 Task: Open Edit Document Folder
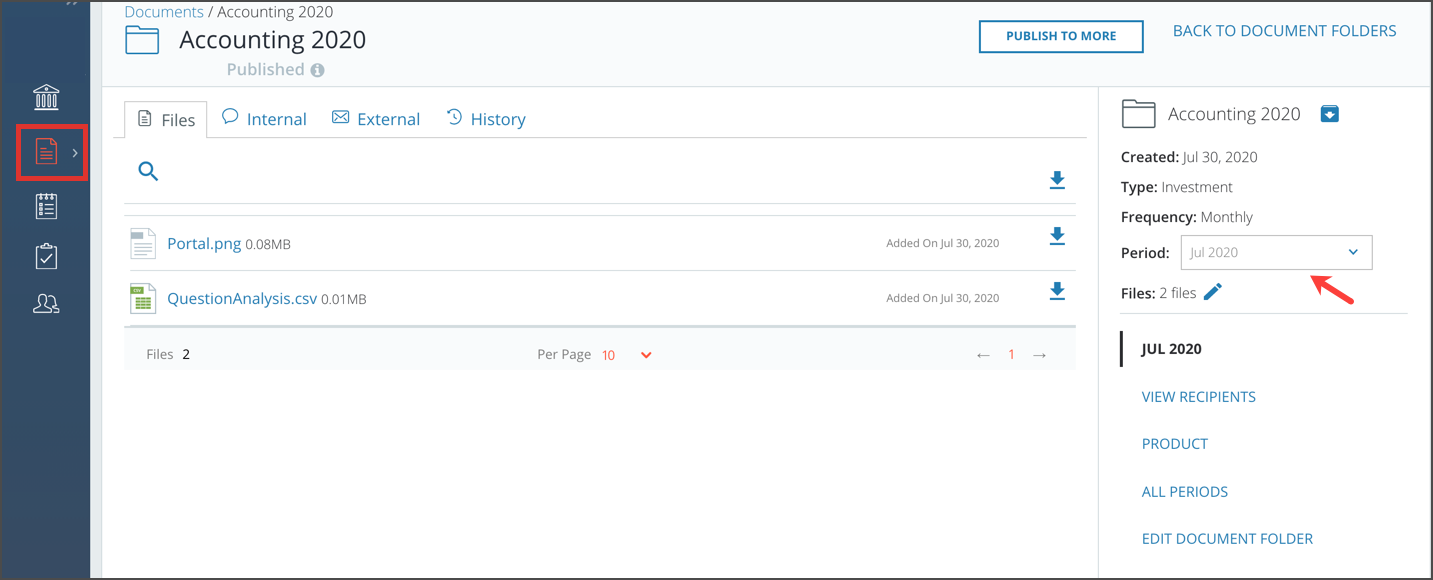click(1227, 539)
